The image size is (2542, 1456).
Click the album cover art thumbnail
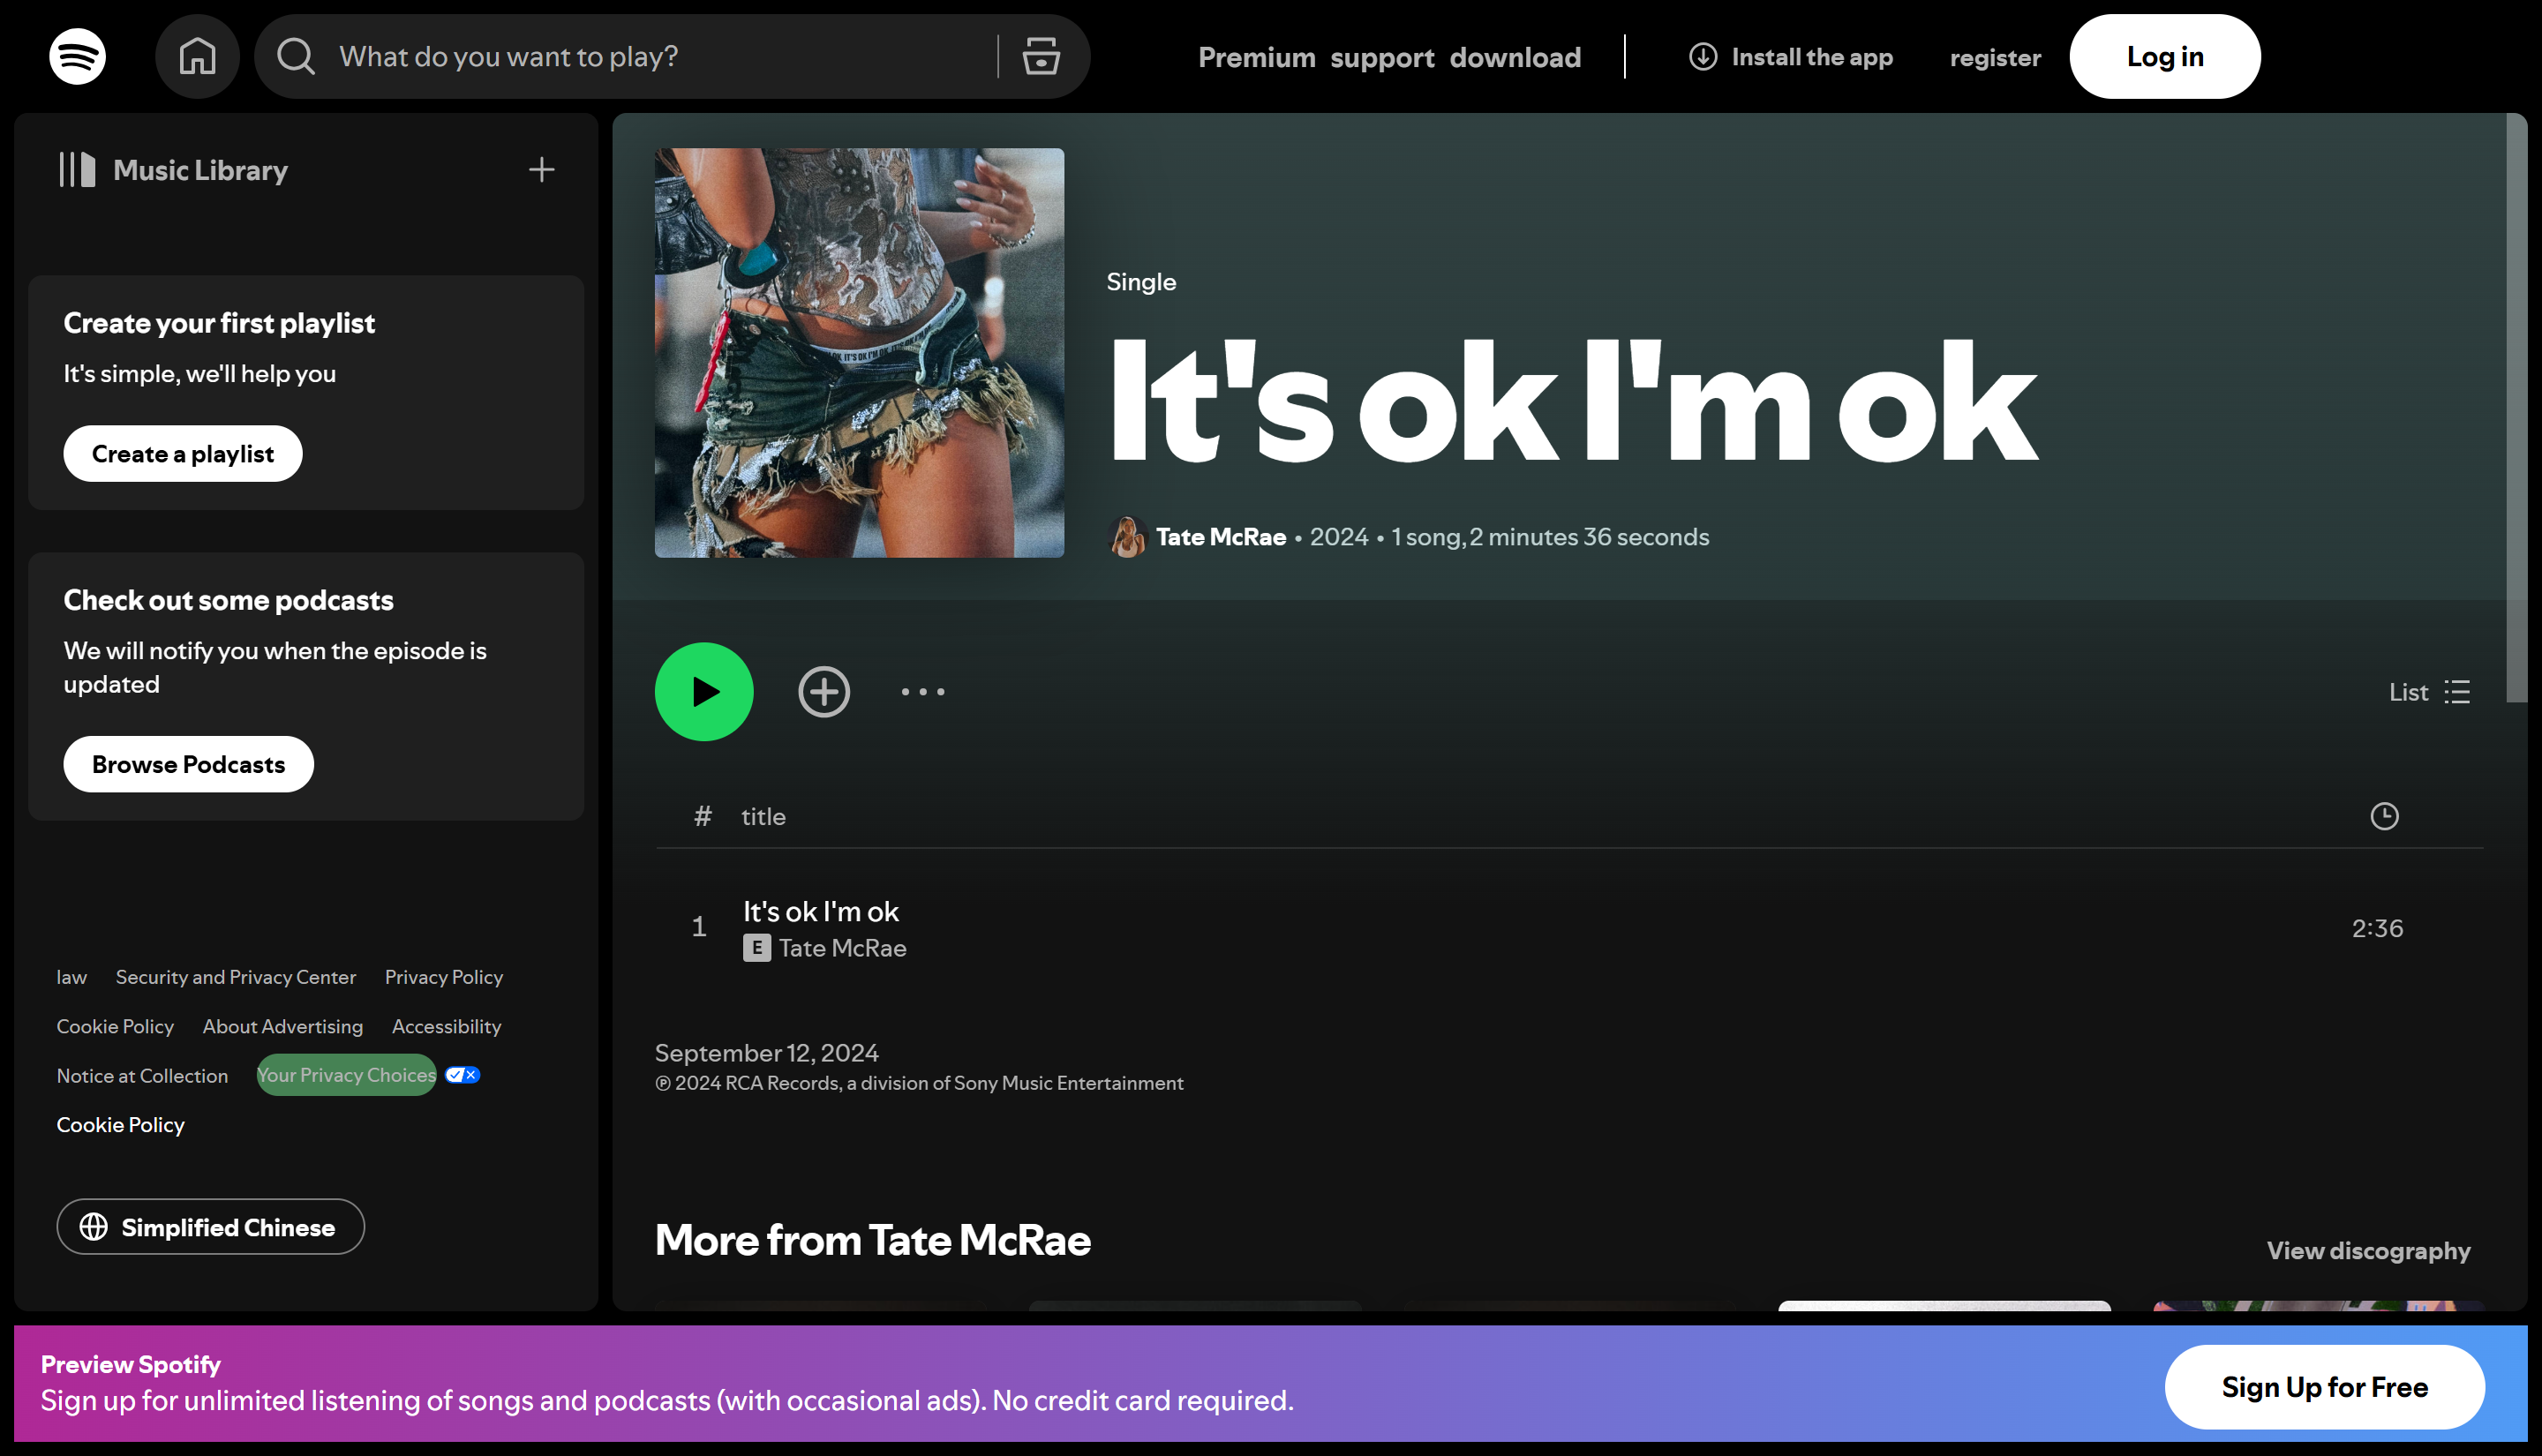pyautogui.click(x=859, y=353)
